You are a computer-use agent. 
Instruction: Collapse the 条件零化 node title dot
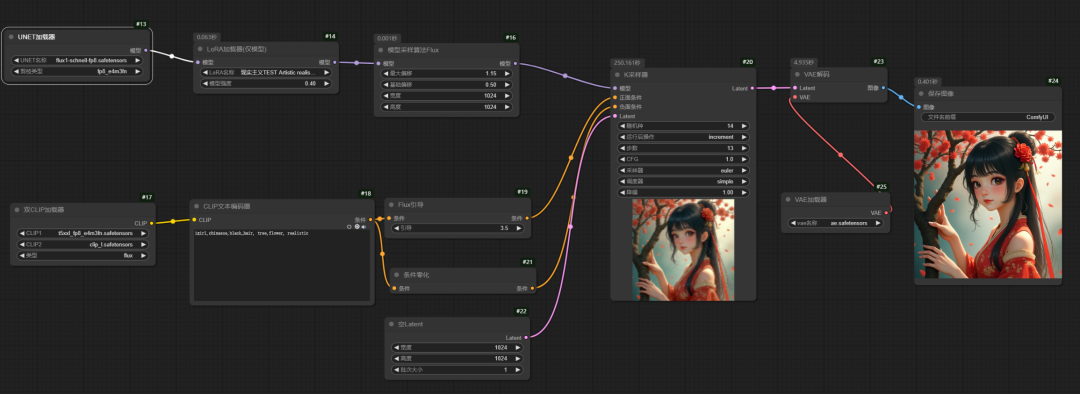point(396,275)
